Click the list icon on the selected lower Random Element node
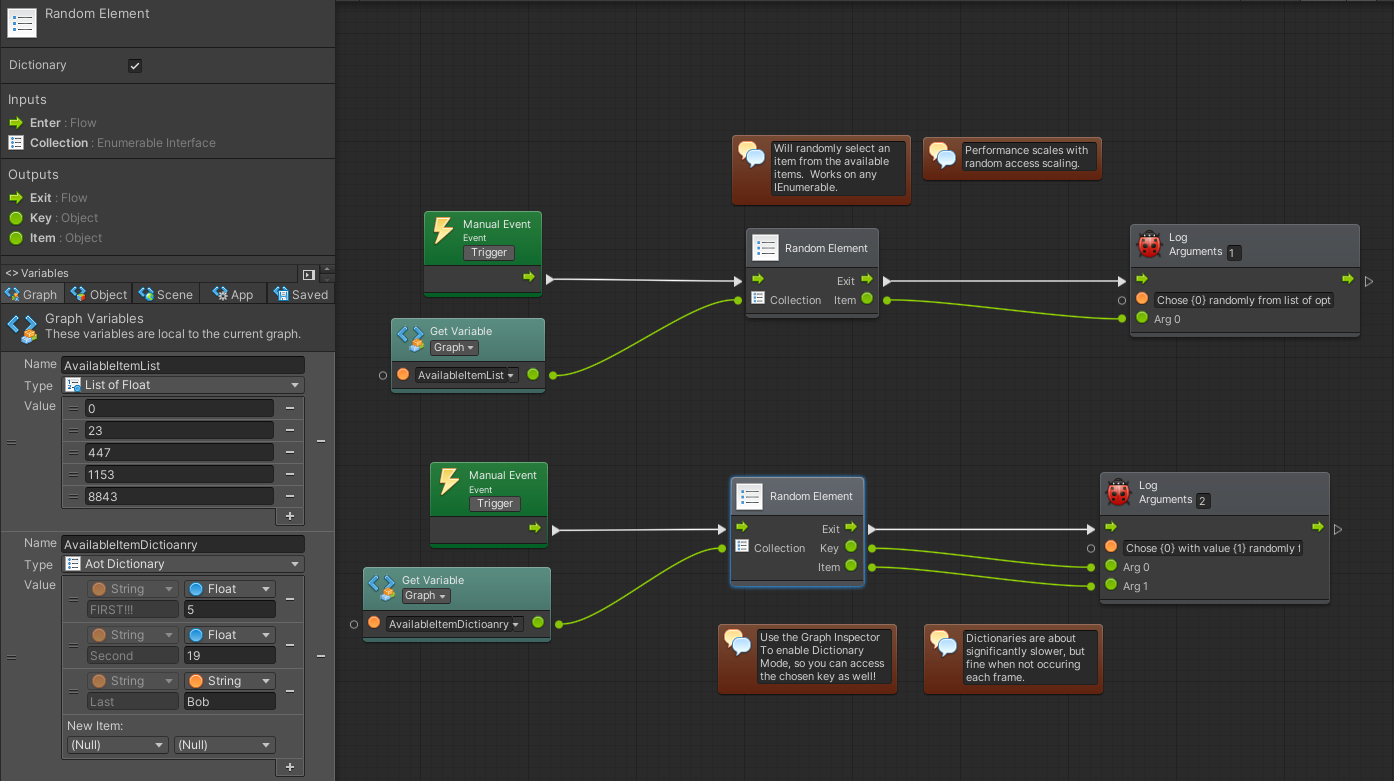The width and height of the screenshot is (1394, 781). coord(750,496)
